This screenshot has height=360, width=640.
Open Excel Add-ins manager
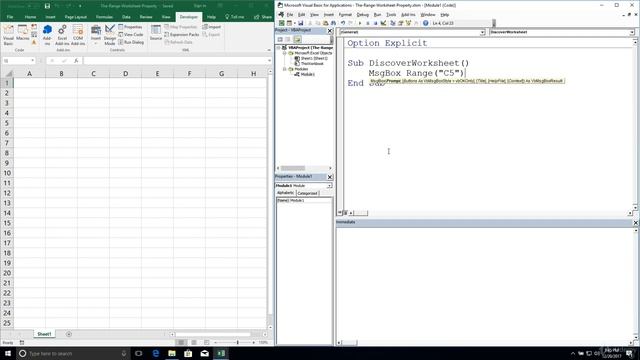tap(62, 35)
